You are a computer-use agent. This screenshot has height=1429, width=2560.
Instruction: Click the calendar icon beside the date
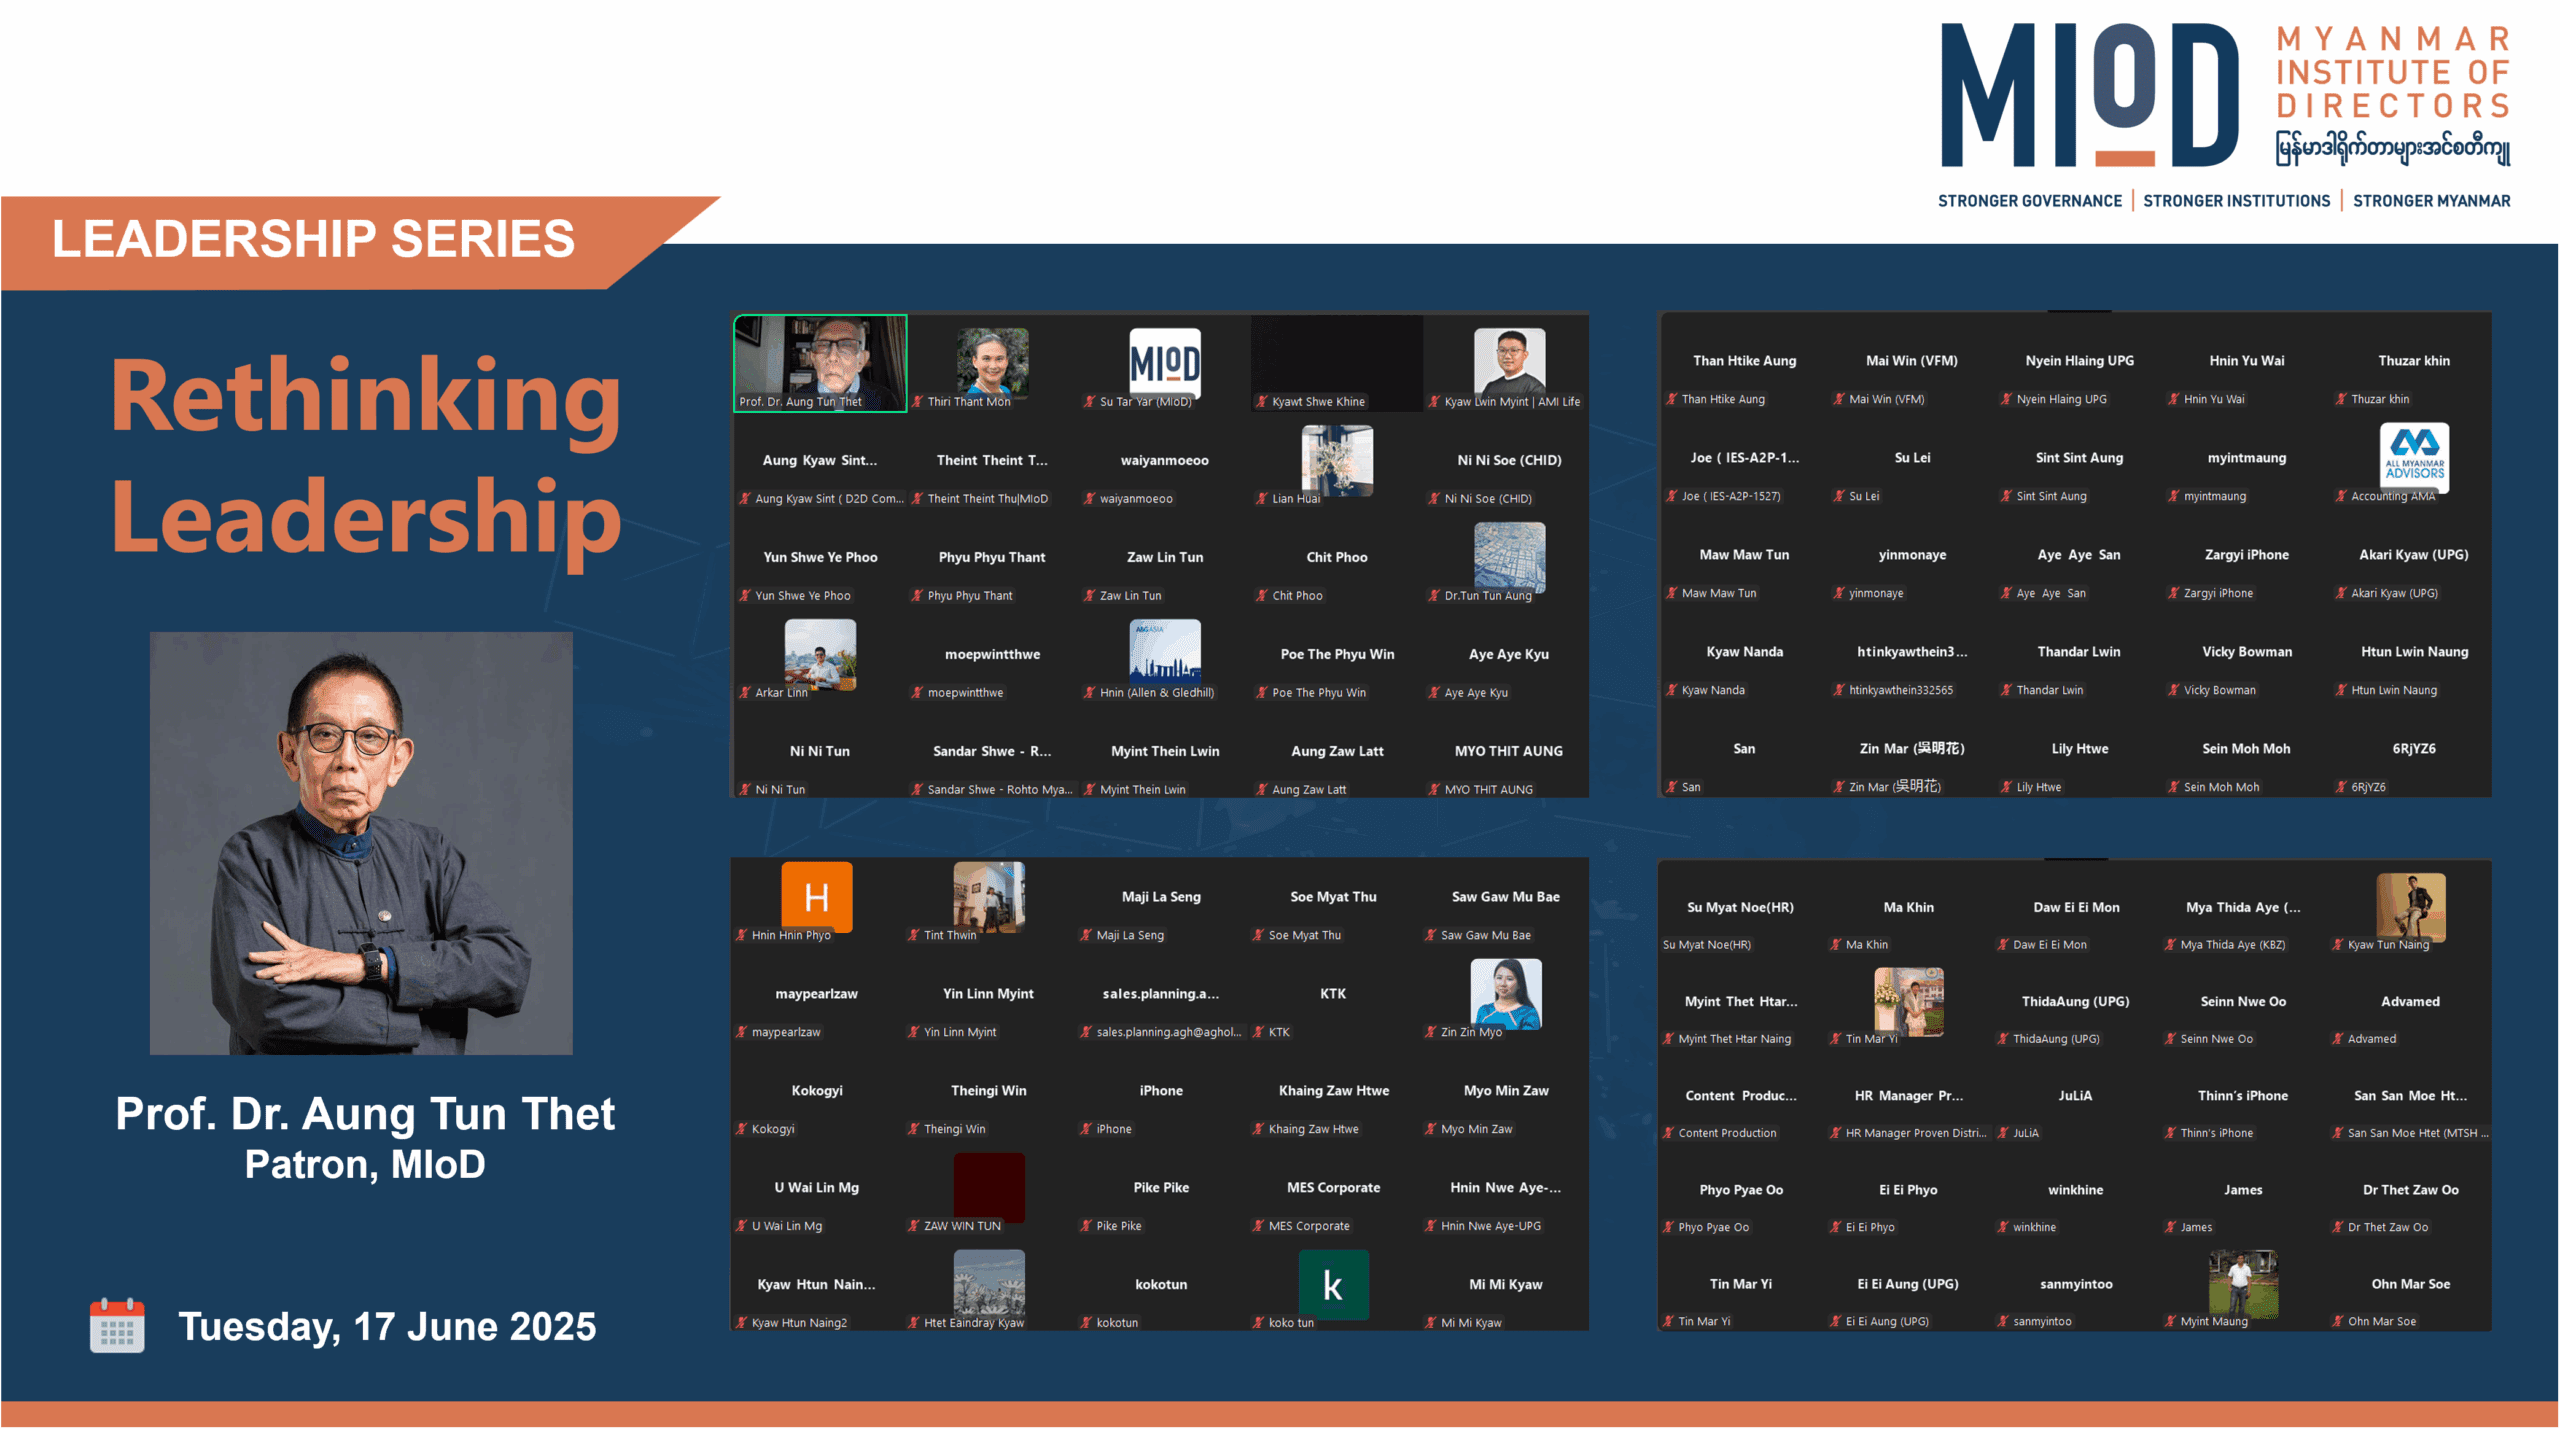(117, 1325)
